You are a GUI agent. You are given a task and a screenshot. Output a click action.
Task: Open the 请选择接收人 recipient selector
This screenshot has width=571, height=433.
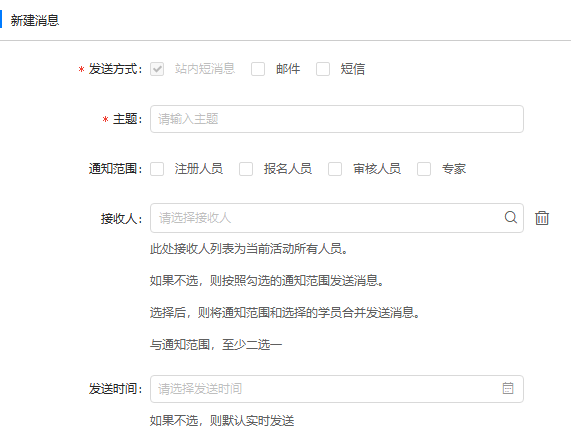pyautogui.click(x=337, y=218)
